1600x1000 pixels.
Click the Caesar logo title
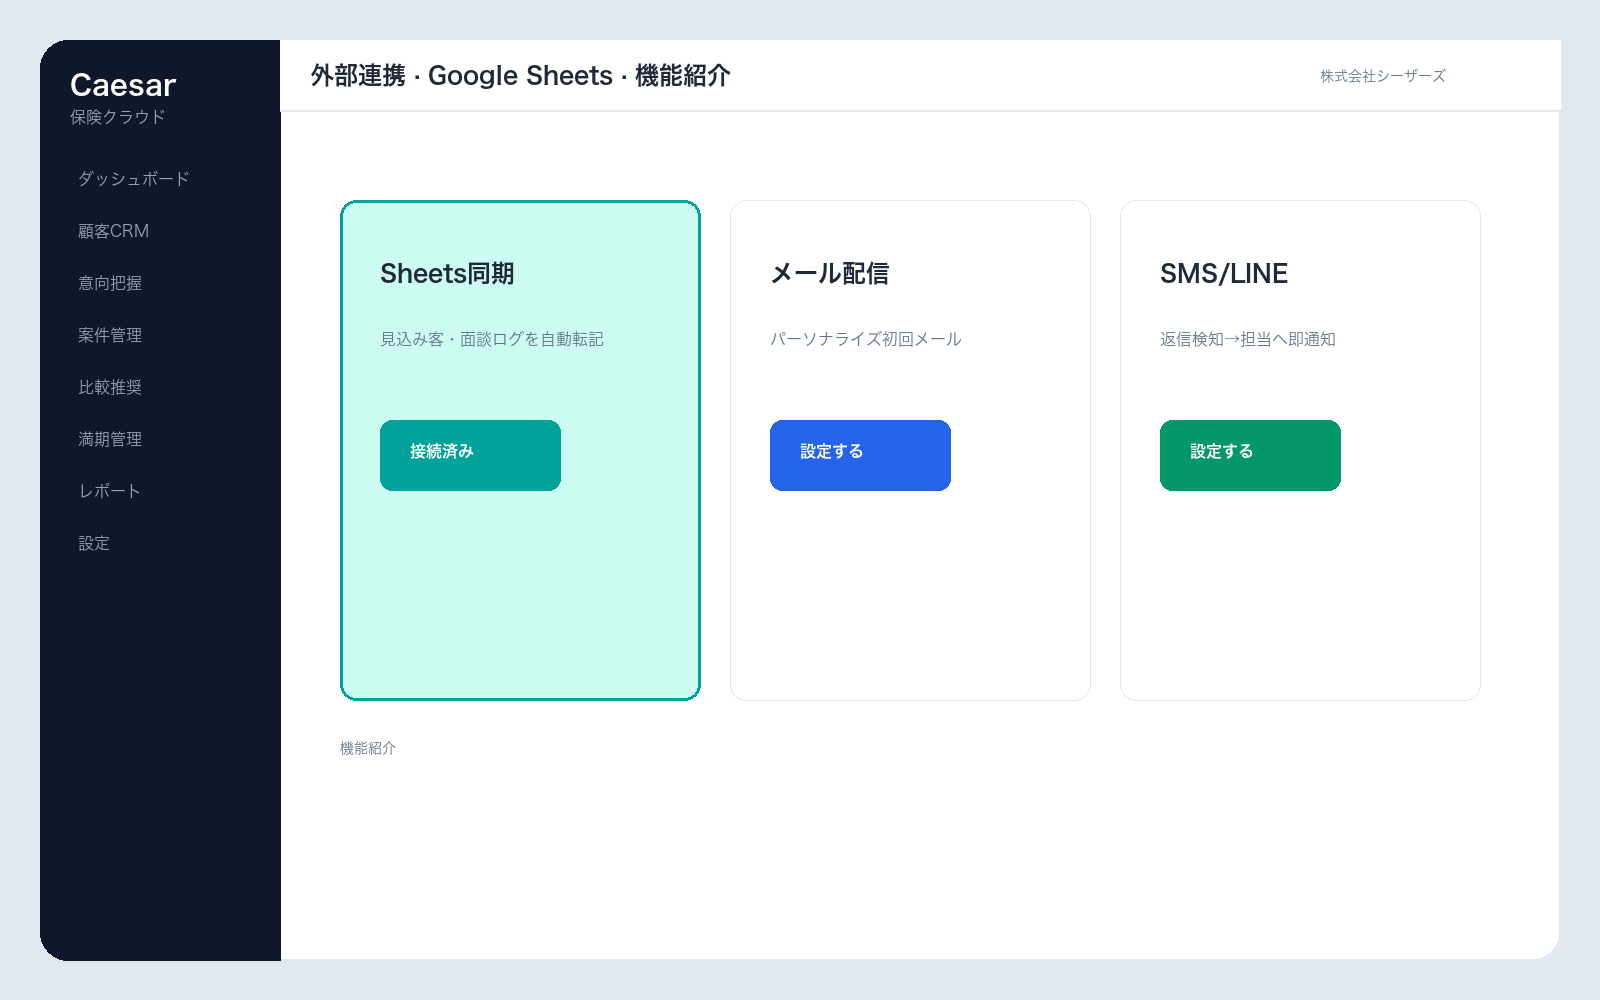pyautogui.click(x=123, y=85)
